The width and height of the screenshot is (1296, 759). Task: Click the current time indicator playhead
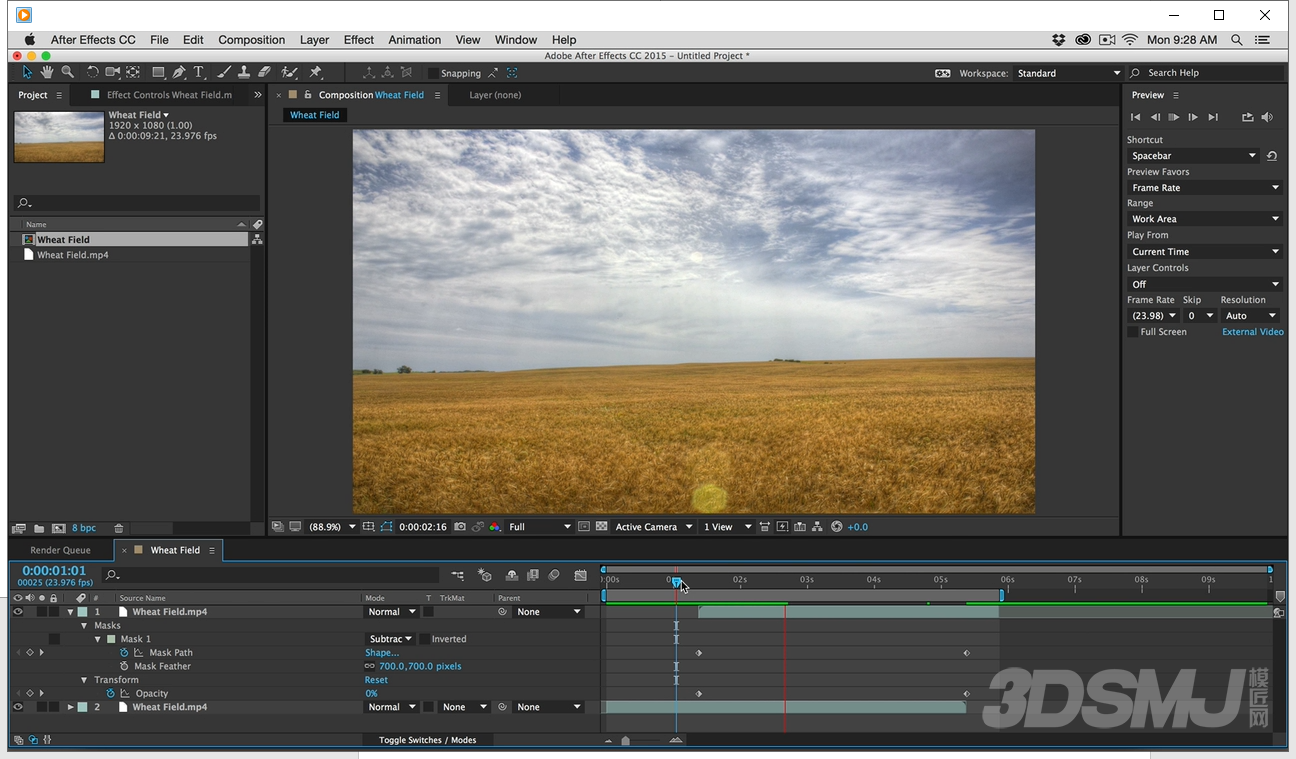click(676, 581)
